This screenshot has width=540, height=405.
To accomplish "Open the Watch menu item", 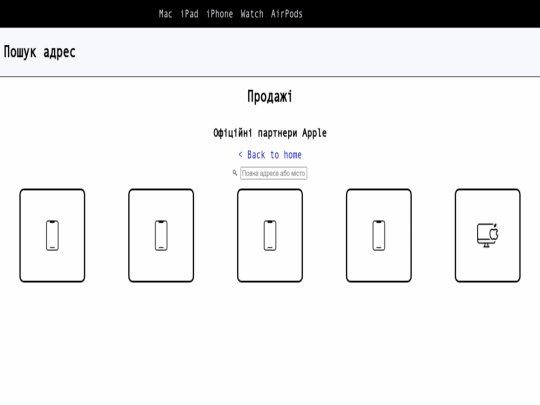I will [252, 14].
